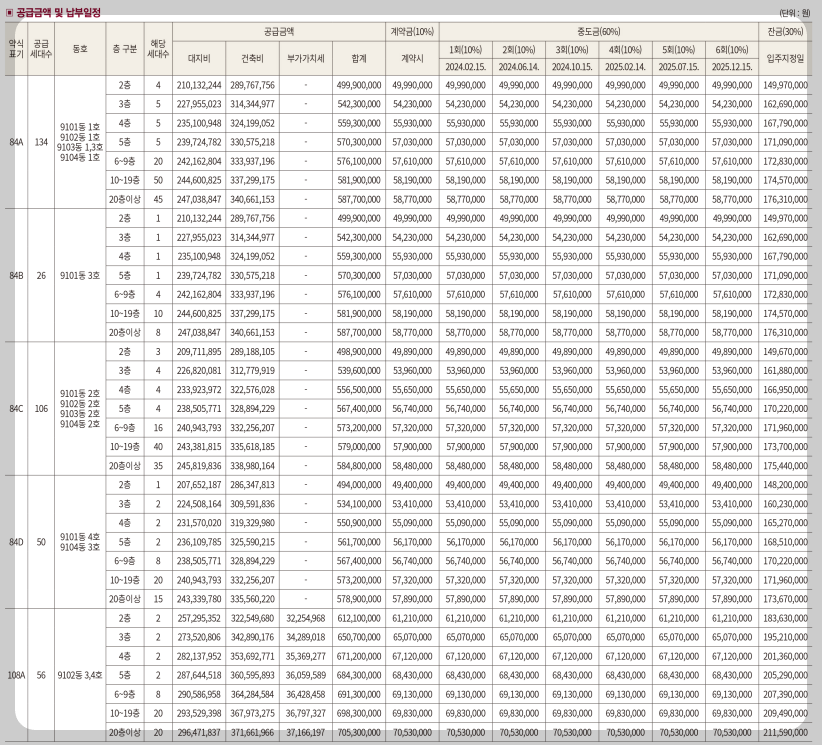Select the VAT value '36,428,458'

[306, 694]
